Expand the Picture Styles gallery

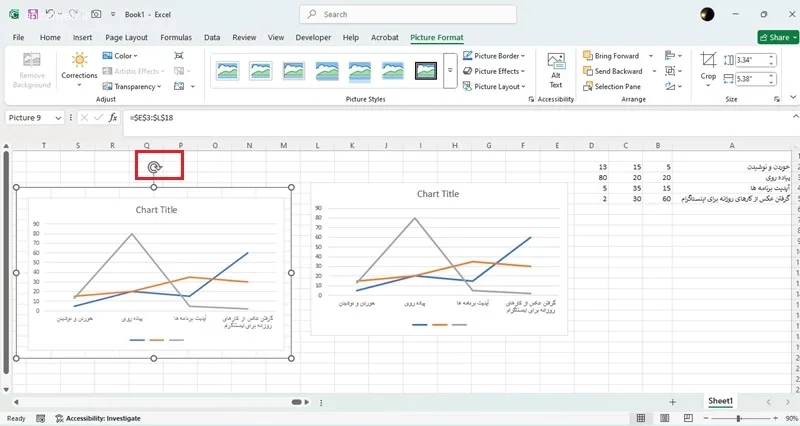(x=450, y=70)
